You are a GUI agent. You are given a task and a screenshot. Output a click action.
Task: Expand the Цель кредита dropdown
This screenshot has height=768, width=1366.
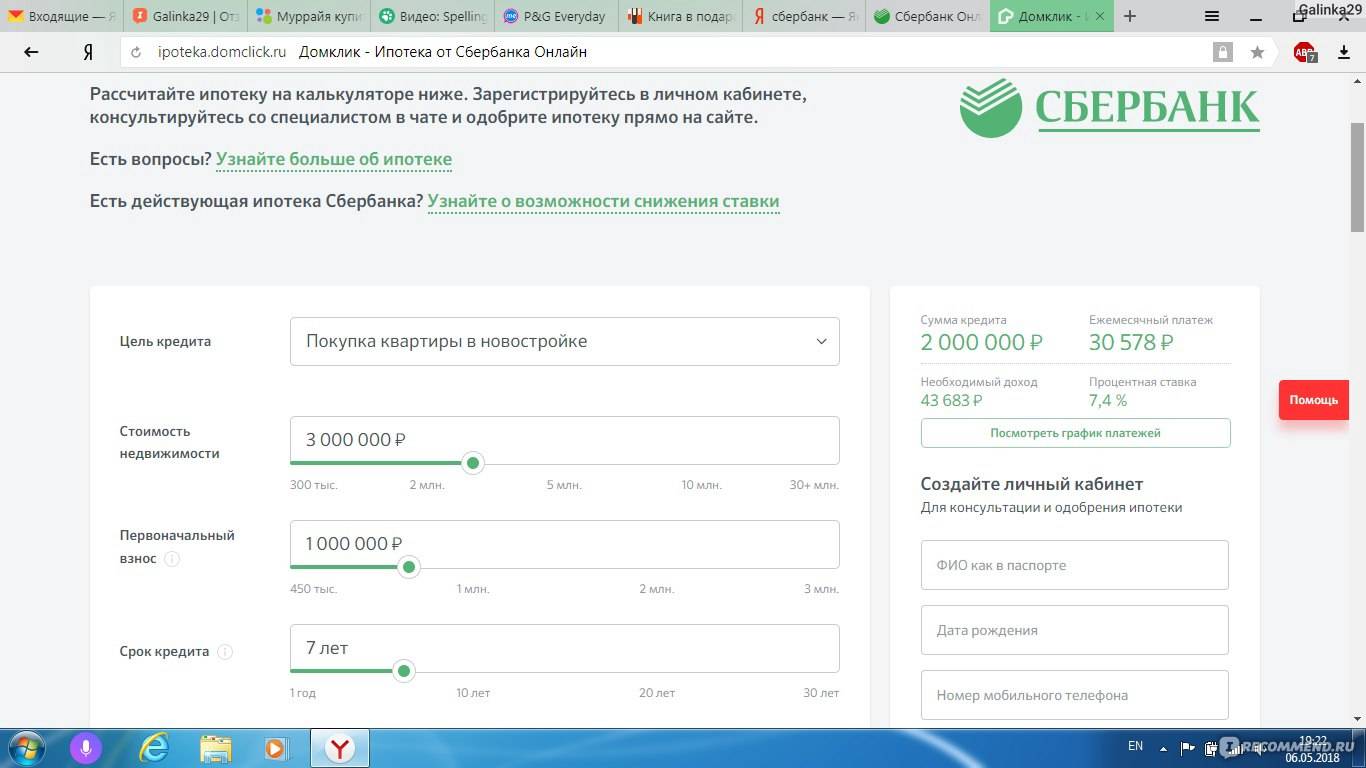[565, 341]
